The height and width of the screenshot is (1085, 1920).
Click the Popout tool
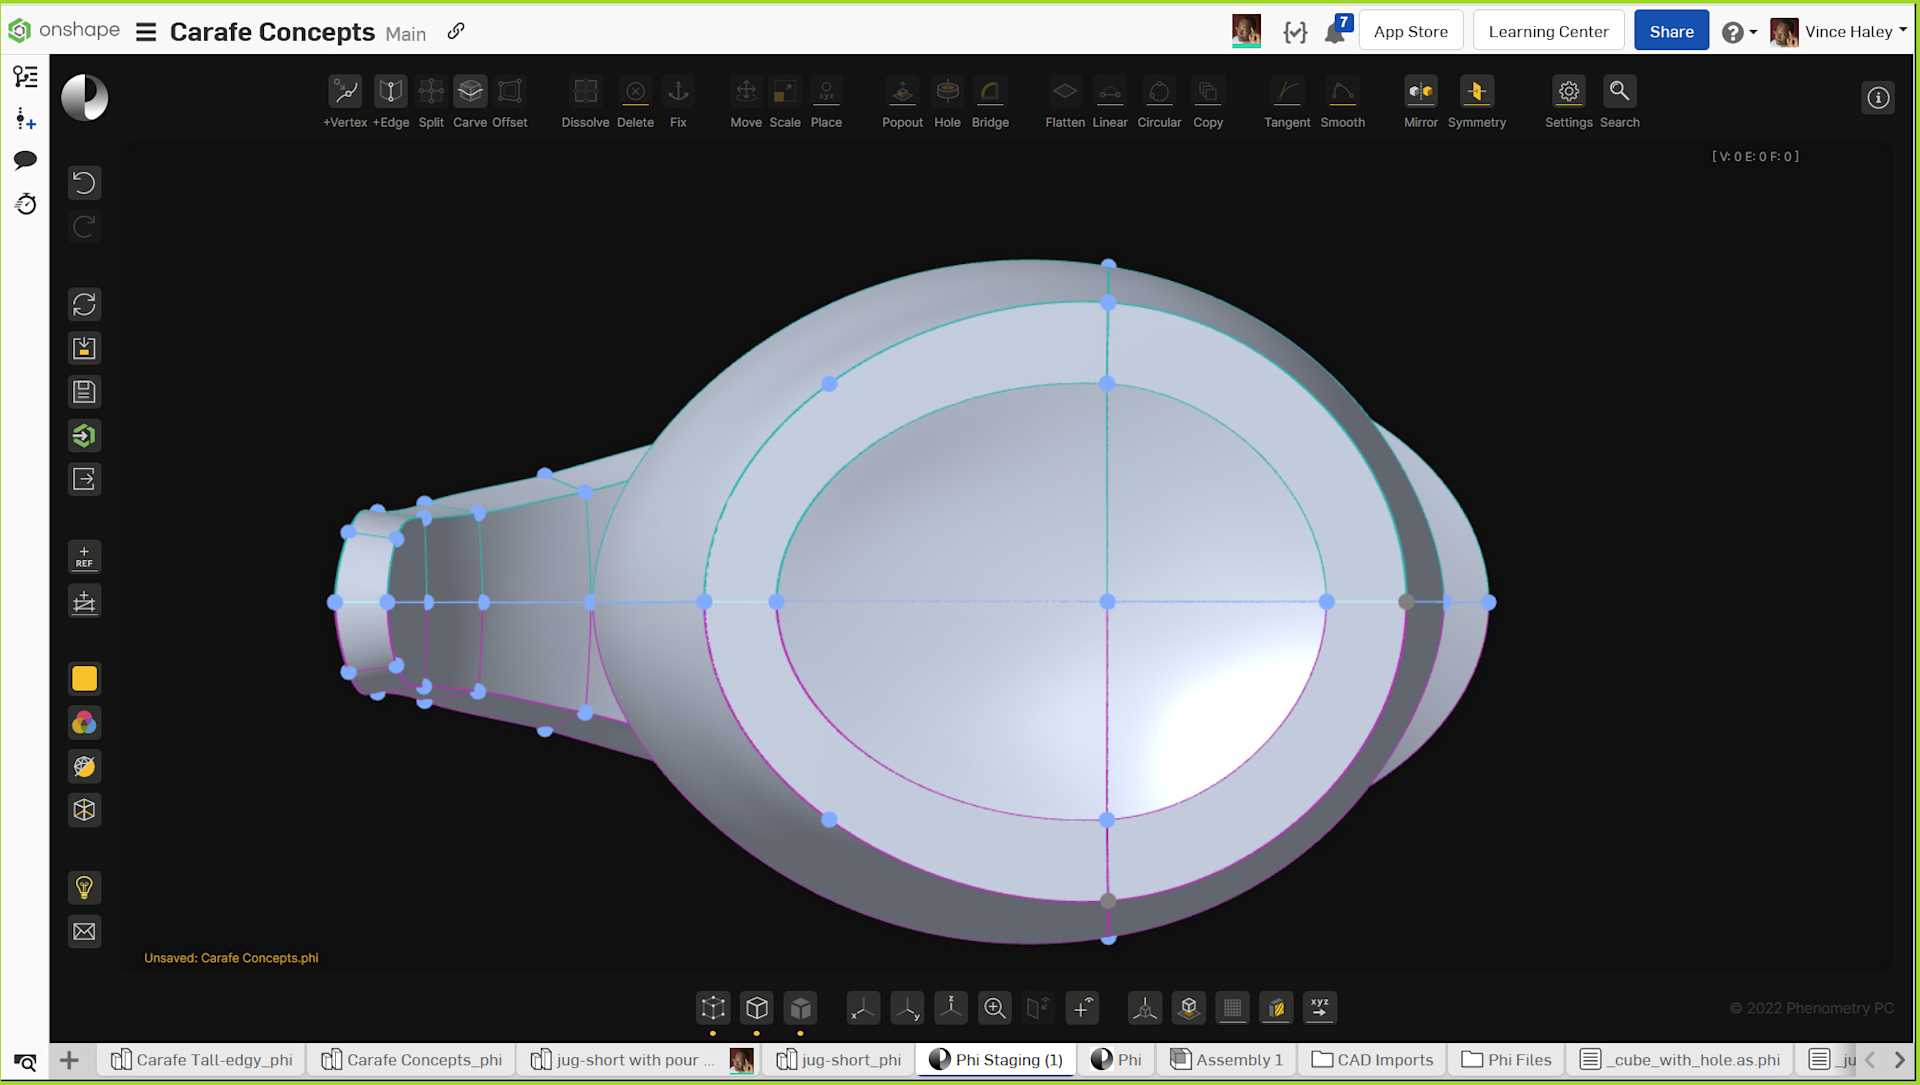pos(902,92)
